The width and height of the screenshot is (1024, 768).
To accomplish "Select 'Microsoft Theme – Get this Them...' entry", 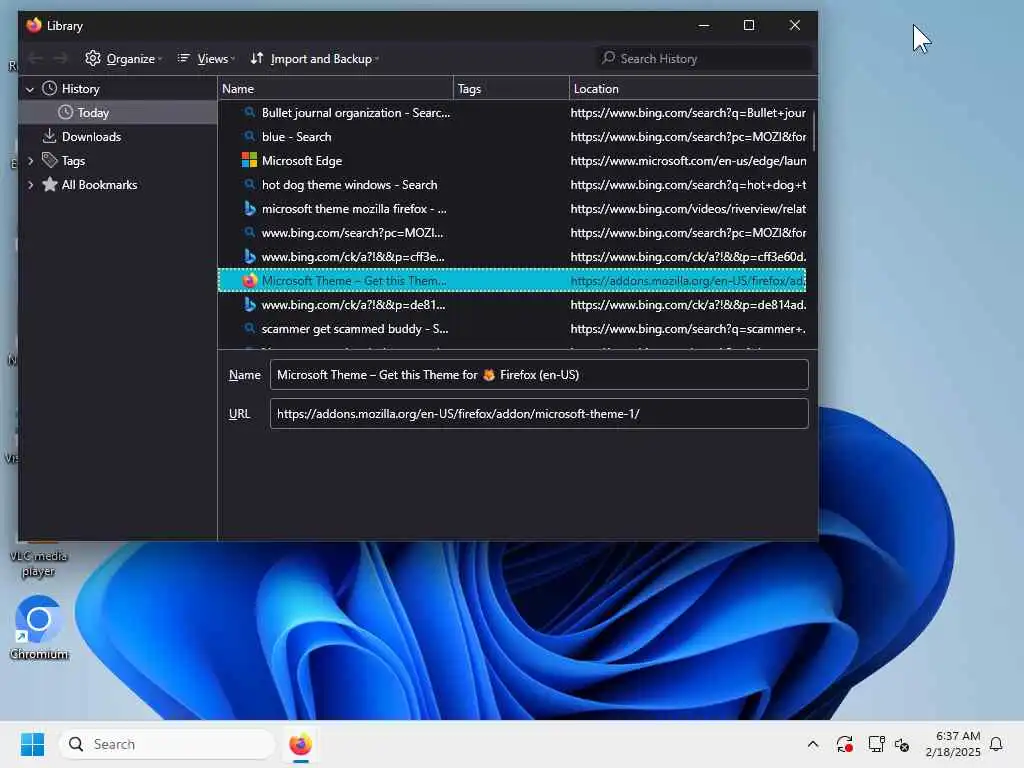I will [512, 281].
